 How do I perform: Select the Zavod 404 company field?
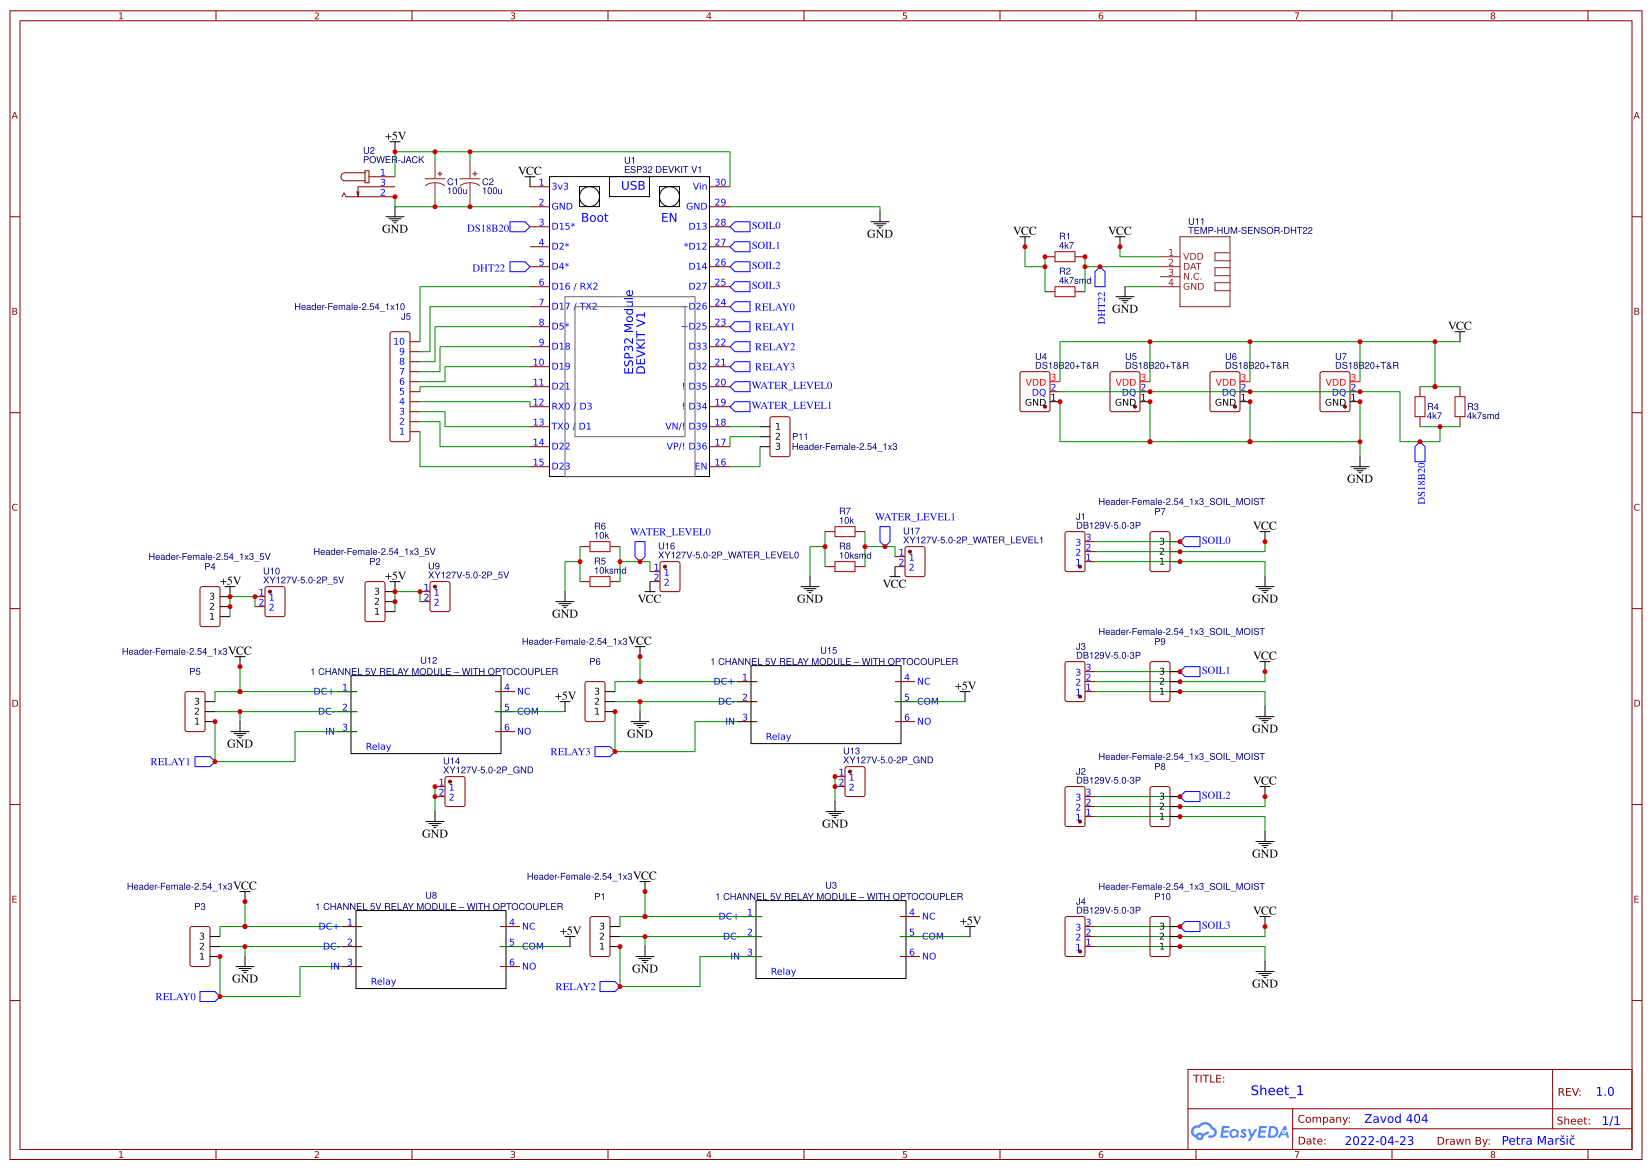tap(1396, 1119)
